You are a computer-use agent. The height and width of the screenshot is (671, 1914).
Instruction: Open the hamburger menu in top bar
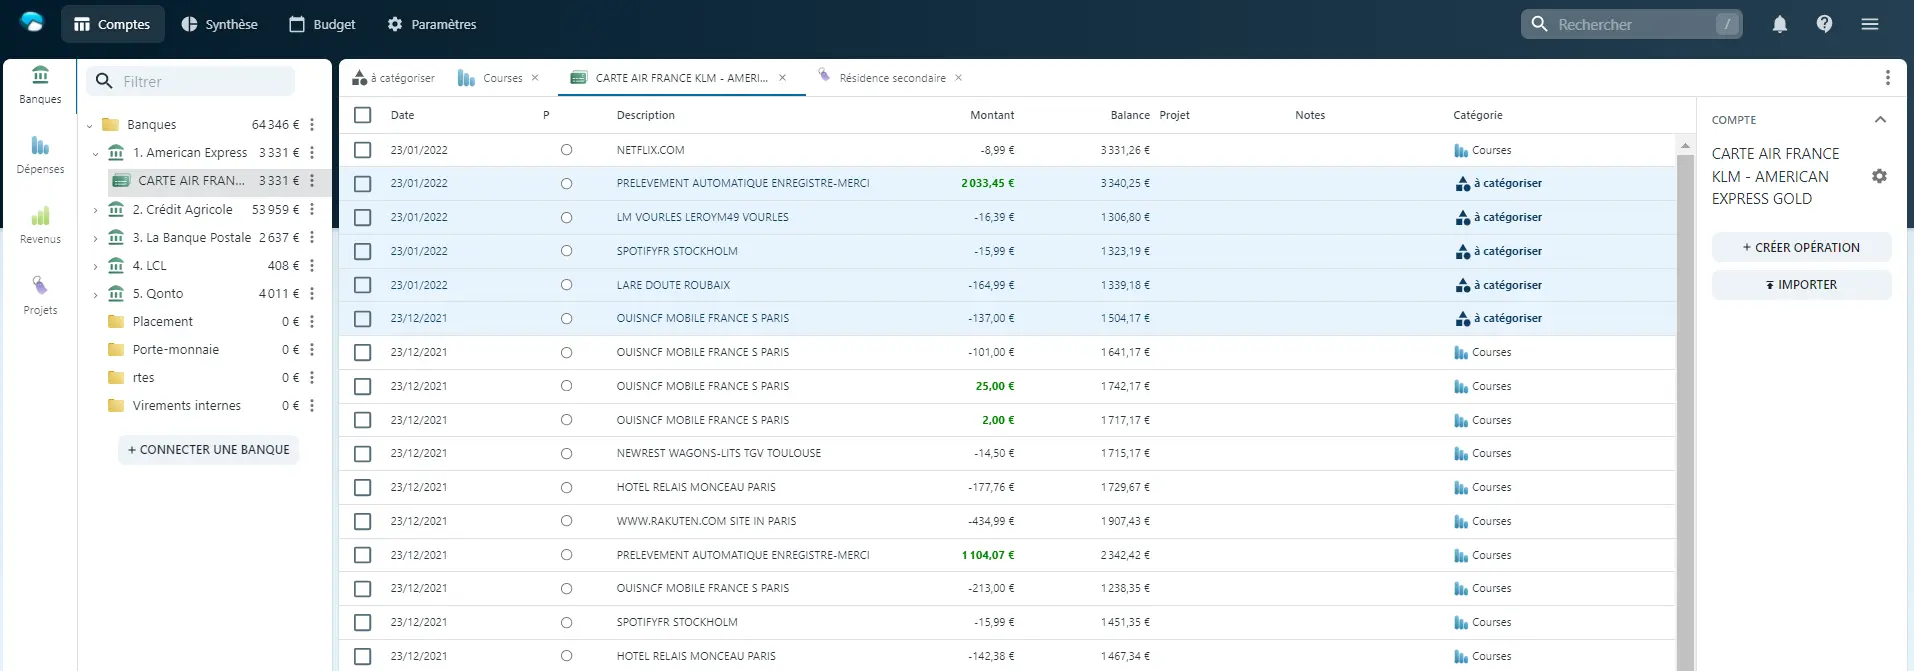pyautogui.click(x=1869, y=24)
